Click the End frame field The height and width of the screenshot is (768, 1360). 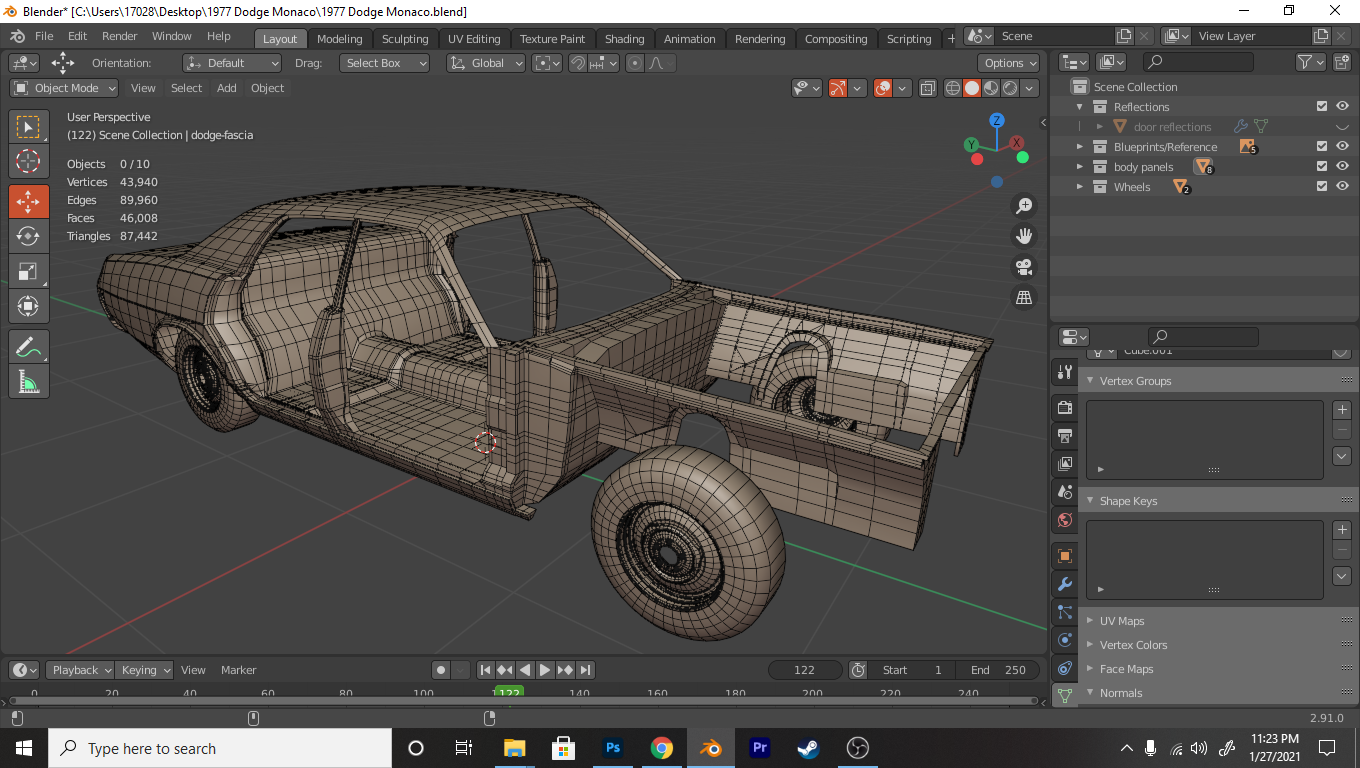coord(997,670)
